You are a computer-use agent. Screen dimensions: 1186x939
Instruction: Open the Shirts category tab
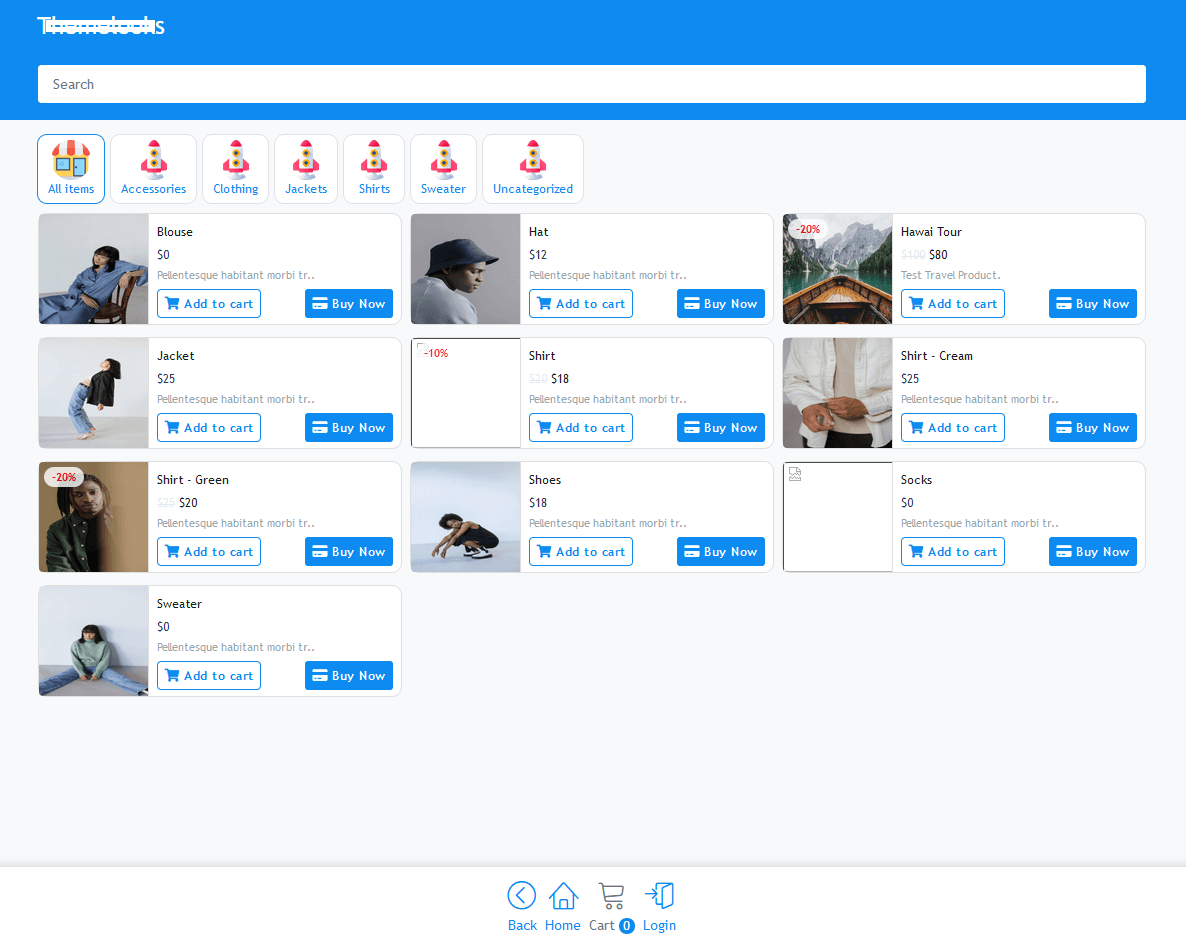point(374,169)
